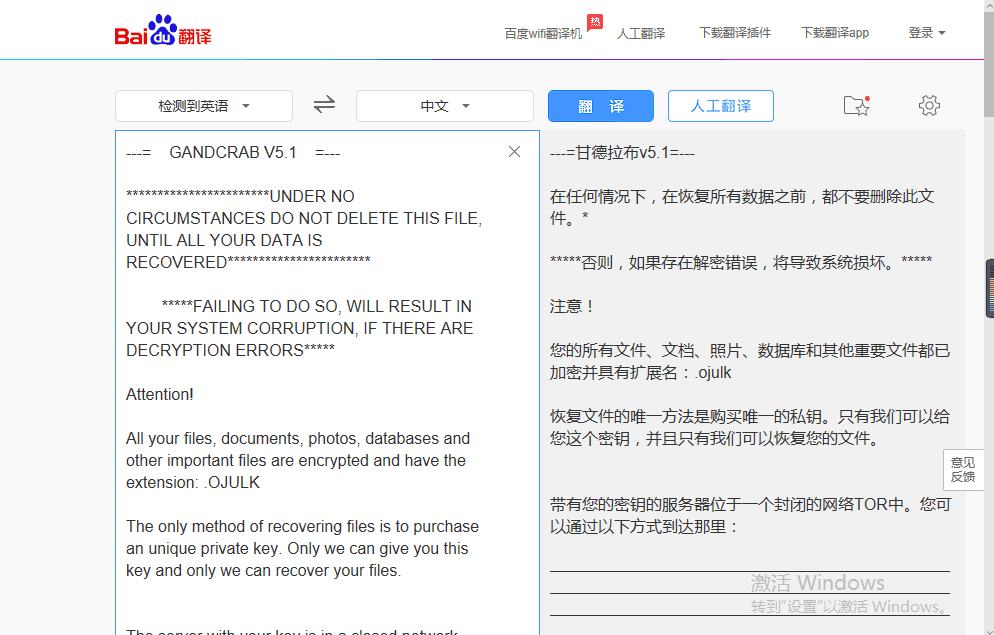
Task: Click the GANDCRAB V5.1 heading text
Action: [x=233, y=153]
